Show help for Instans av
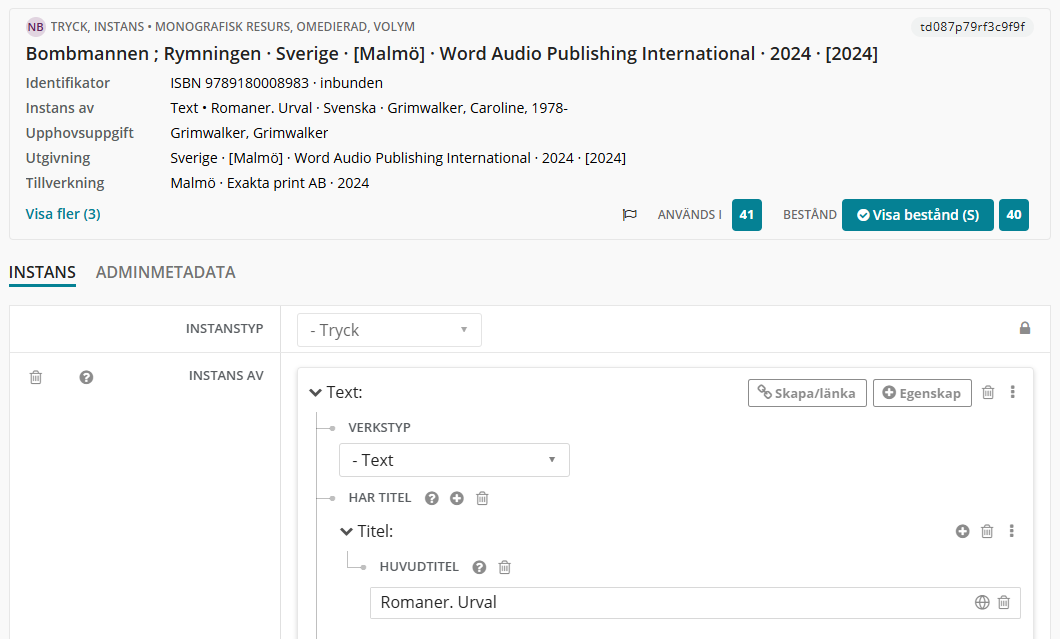The height and width of the screenshot is (639, 1060). pos(86,377)
